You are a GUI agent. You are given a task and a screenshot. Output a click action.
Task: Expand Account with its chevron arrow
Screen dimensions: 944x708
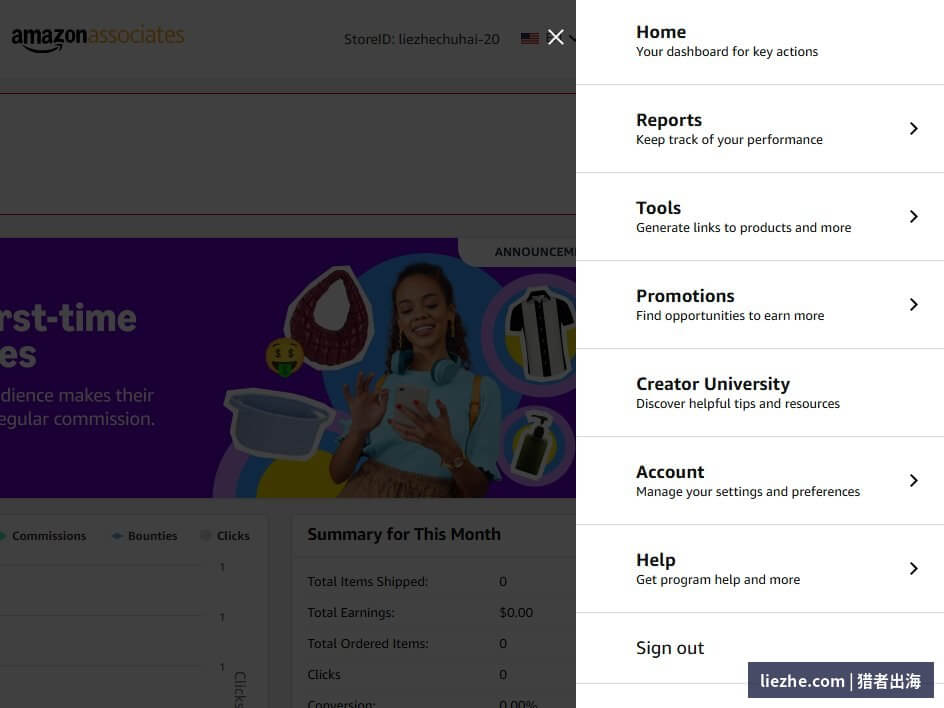click(x=913, y=480)
